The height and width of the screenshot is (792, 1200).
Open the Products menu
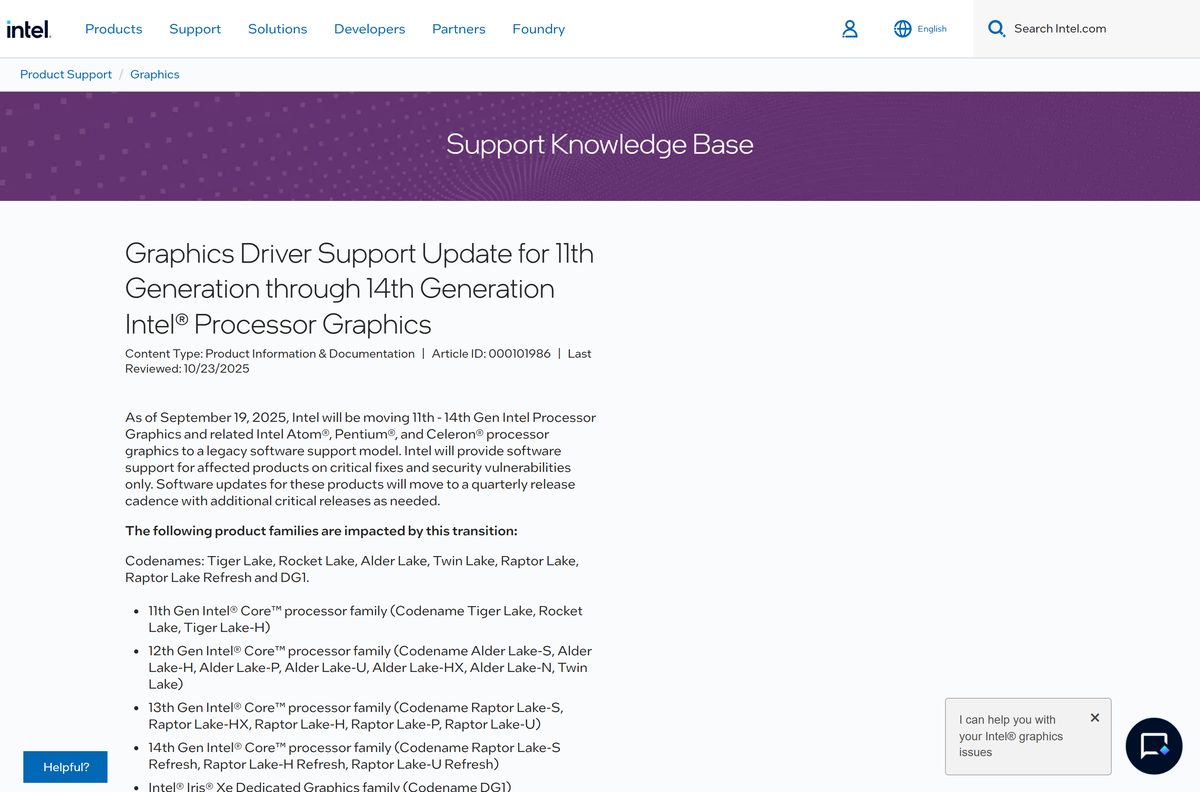(114, 29)
